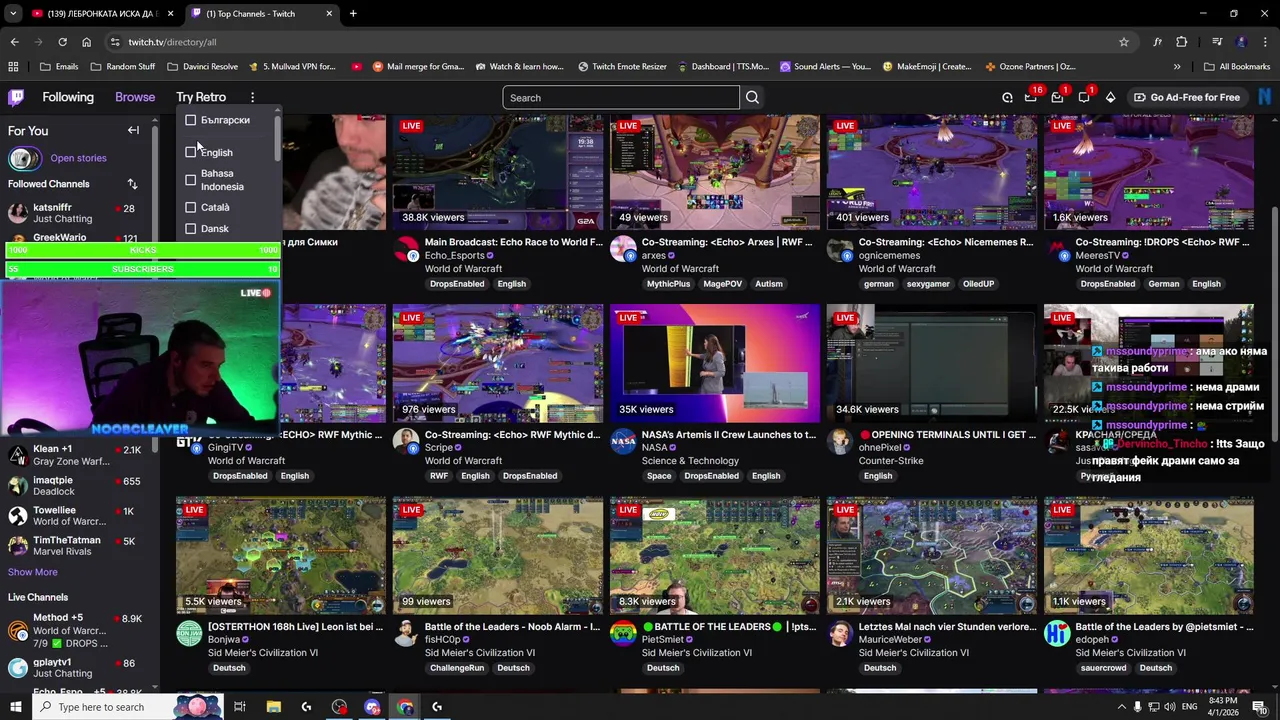This screenshot has height=720, width=1280.
Task: Click the MythicPlus tag on axes stream
Action: pos(668,284)
